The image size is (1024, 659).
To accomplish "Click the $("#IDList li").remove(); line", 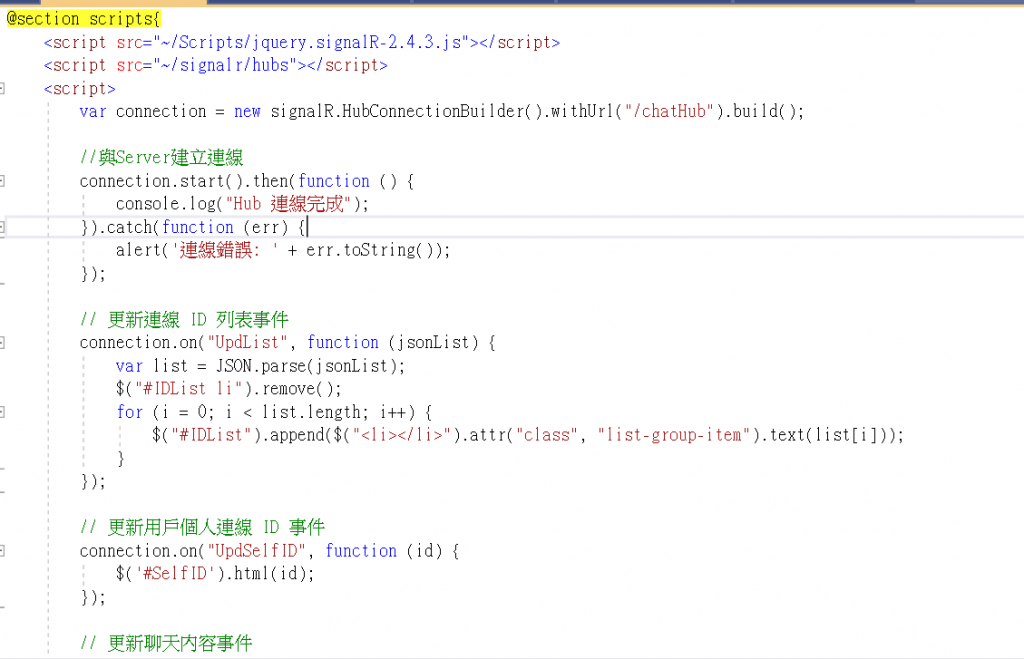I will [229, 389].
